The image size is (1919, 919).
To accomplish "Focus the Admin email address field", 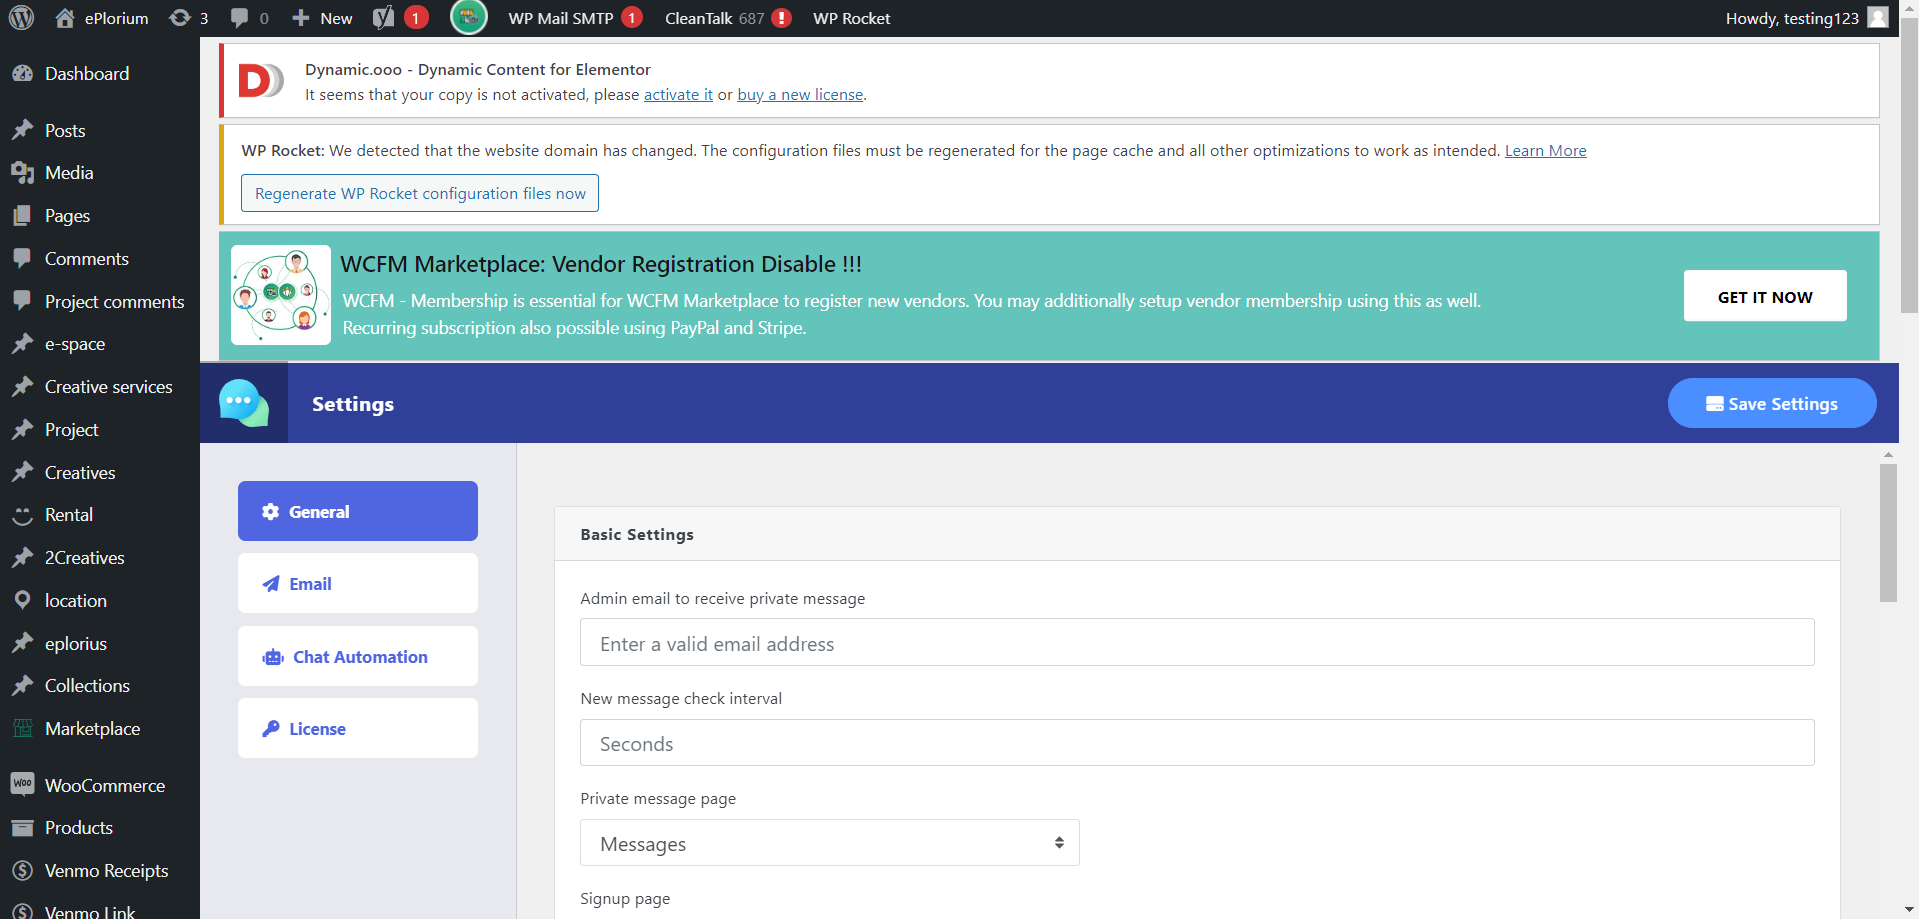I will (x=1197, y=642).
